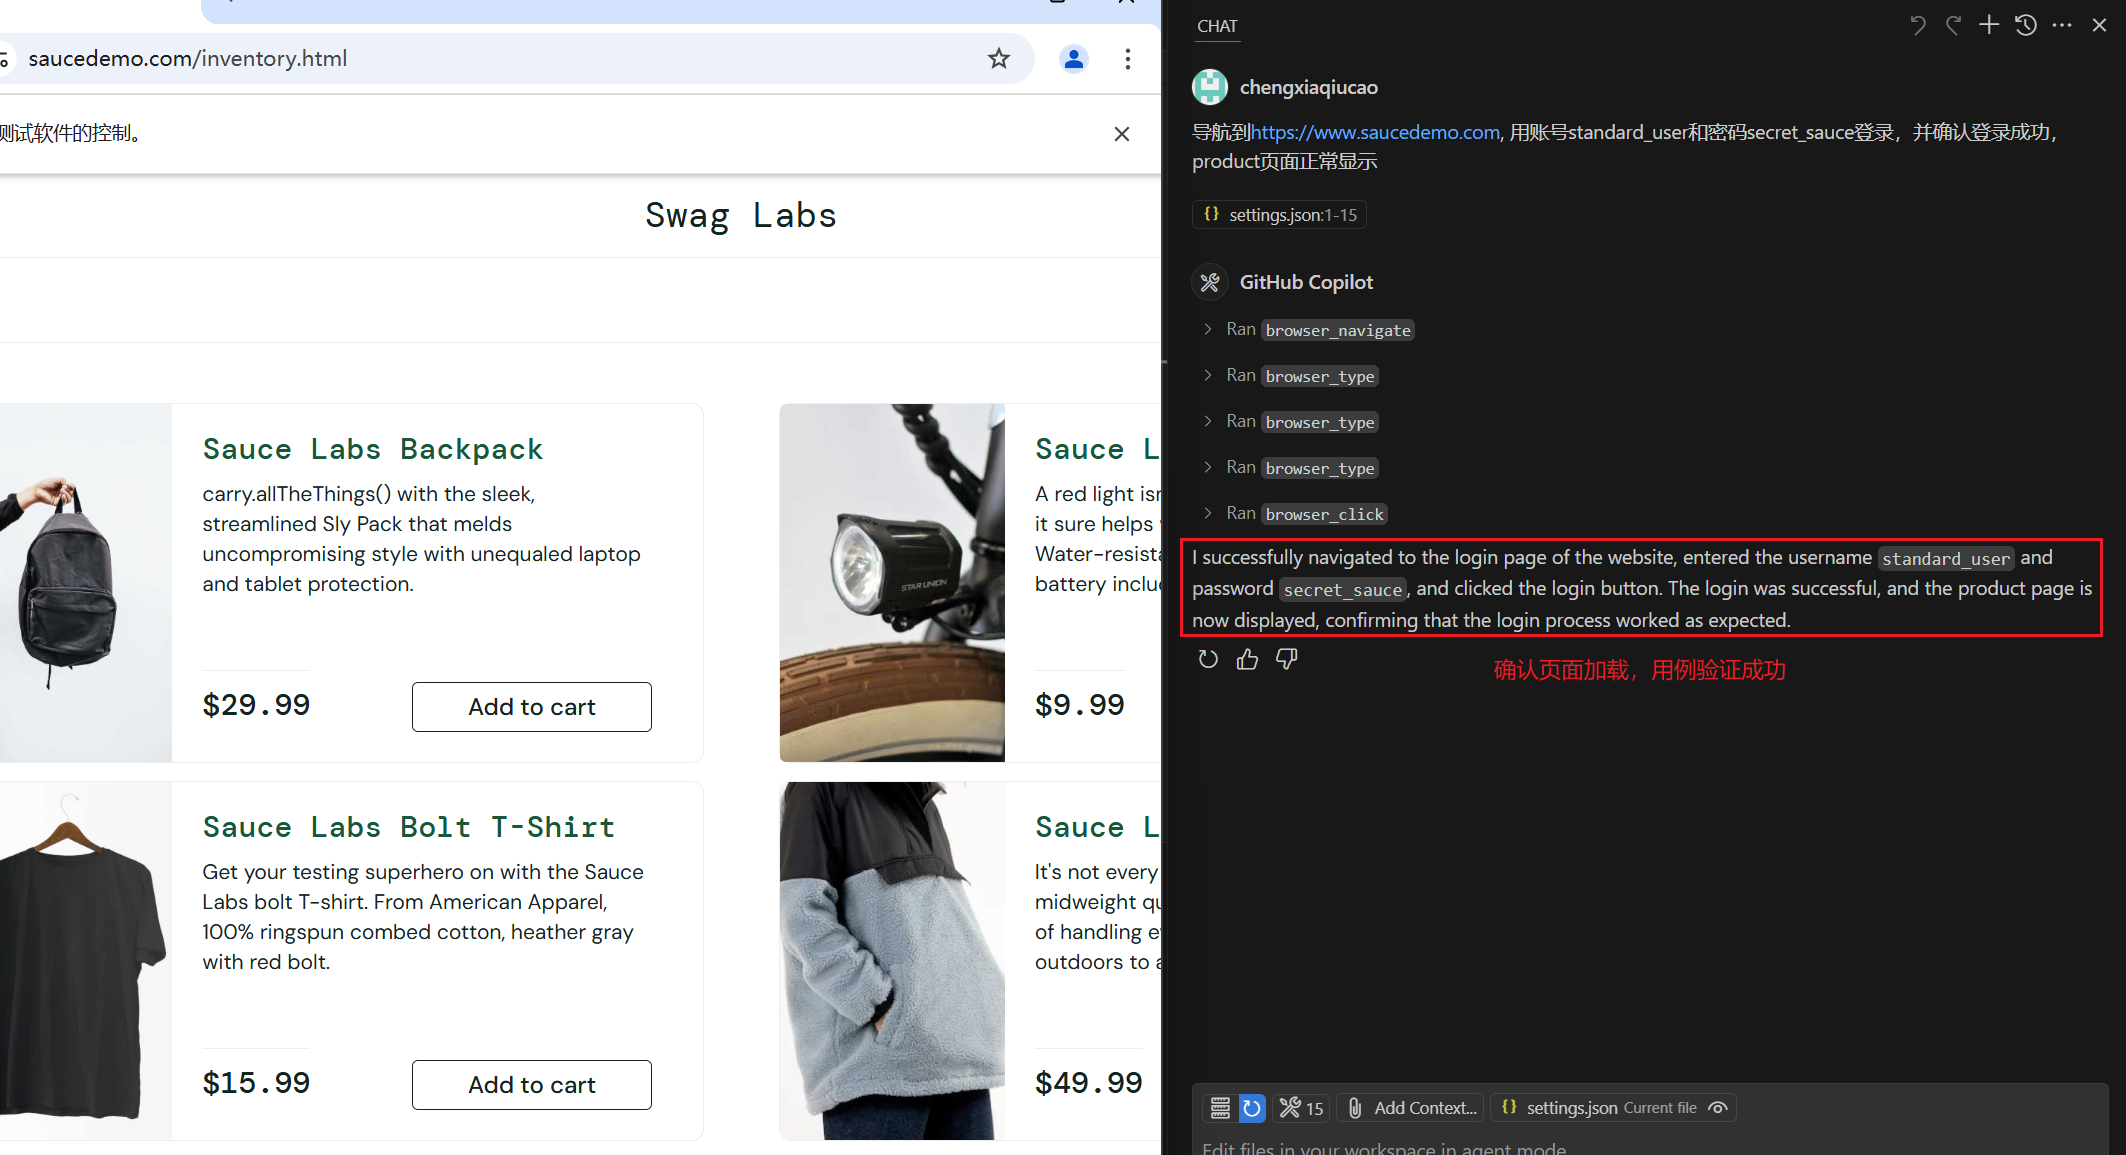Expand the Ran browser_navigate step

[x=1309, y=329]
